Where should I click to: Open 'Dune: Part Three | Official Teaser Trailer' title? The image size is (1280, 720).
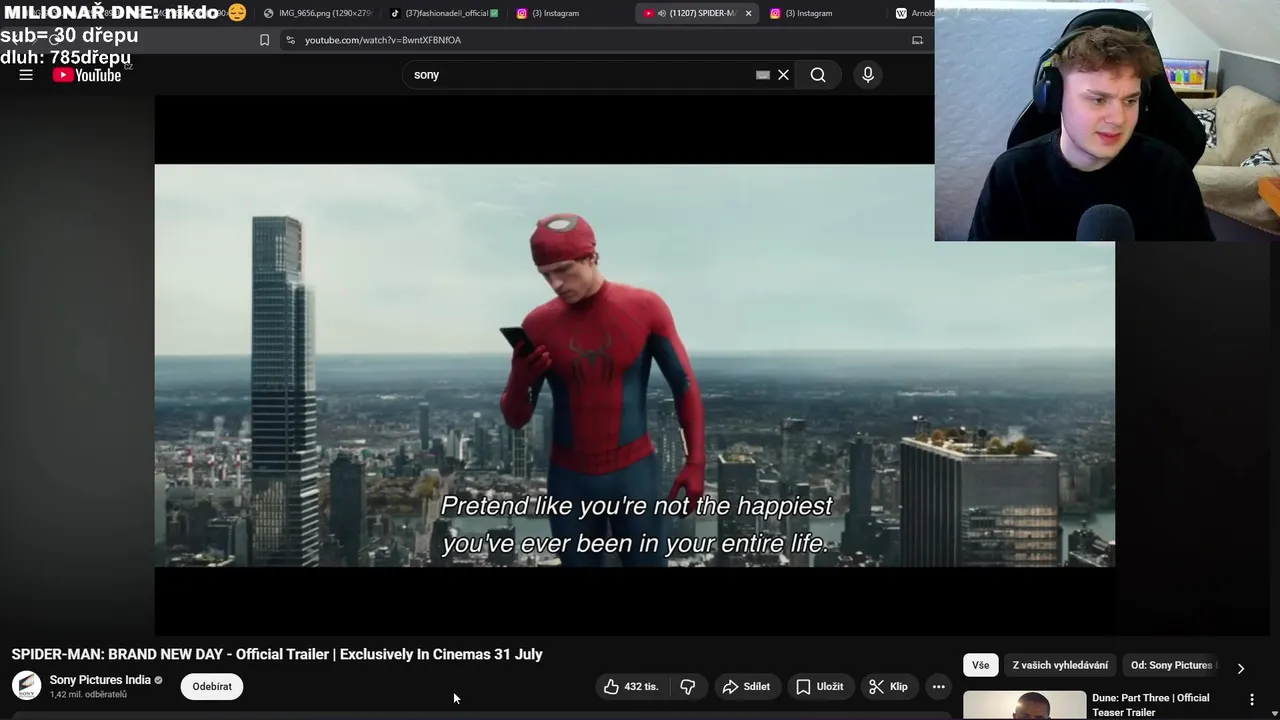(x=1151, y=705)
